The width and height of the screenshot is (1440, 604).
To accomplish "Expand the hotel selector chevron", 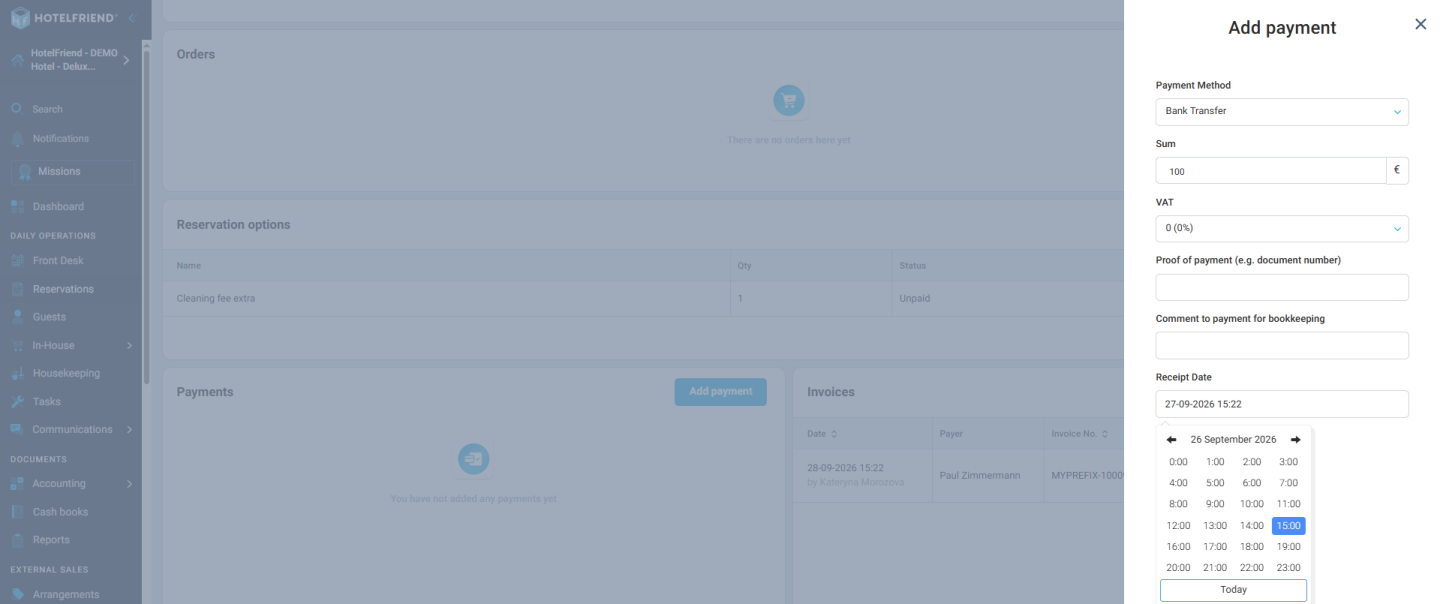I will coord(126,60).
